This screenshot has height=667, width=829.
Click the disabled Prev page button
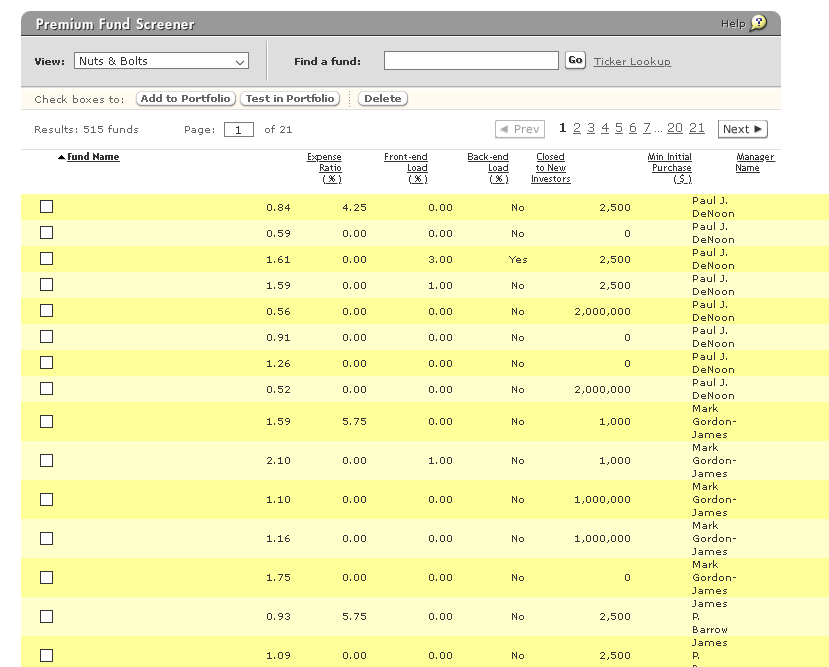tap(519, 129)
